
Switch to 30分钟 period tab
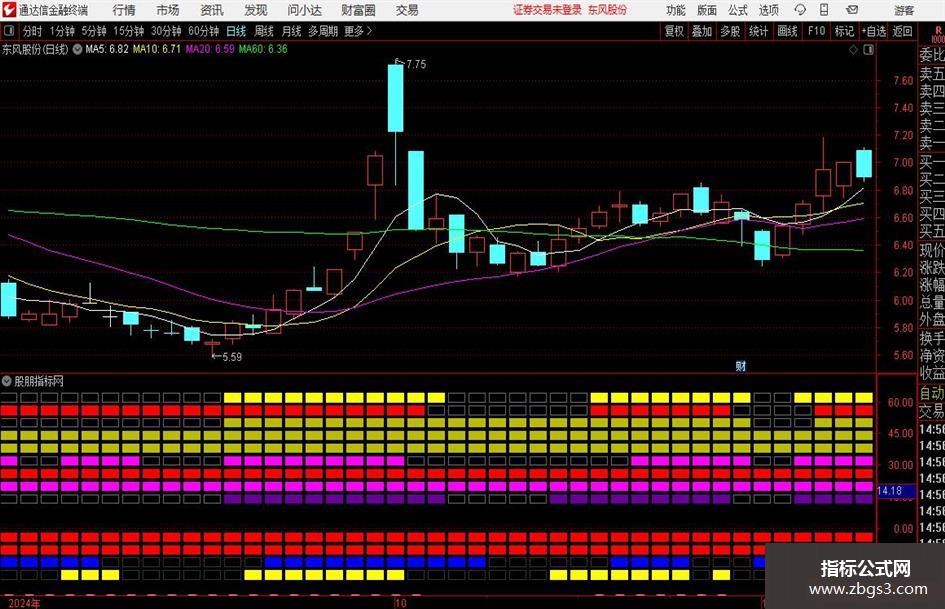click(x=166, y=31)
